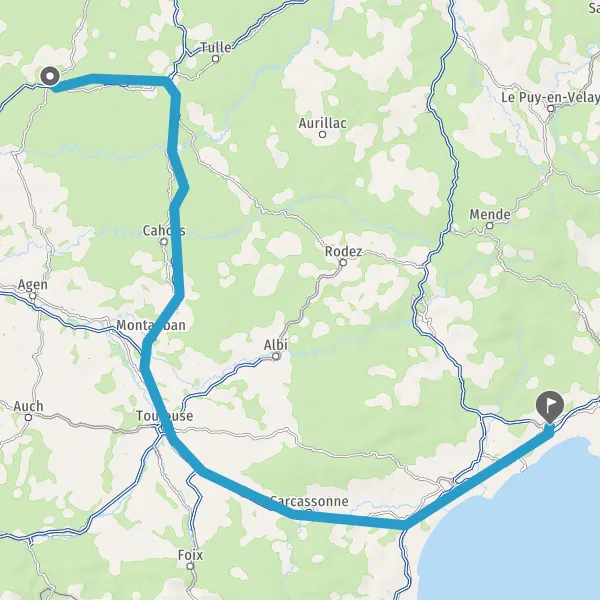
Task: Click the Le Puy-en-Velay city marker
Action: pyautogui.click(x=551, y=109)
